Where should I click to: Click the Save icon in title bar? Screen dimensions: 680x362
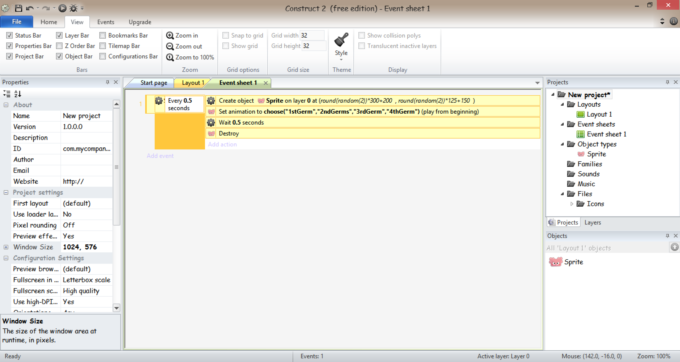tap(18, 8)
